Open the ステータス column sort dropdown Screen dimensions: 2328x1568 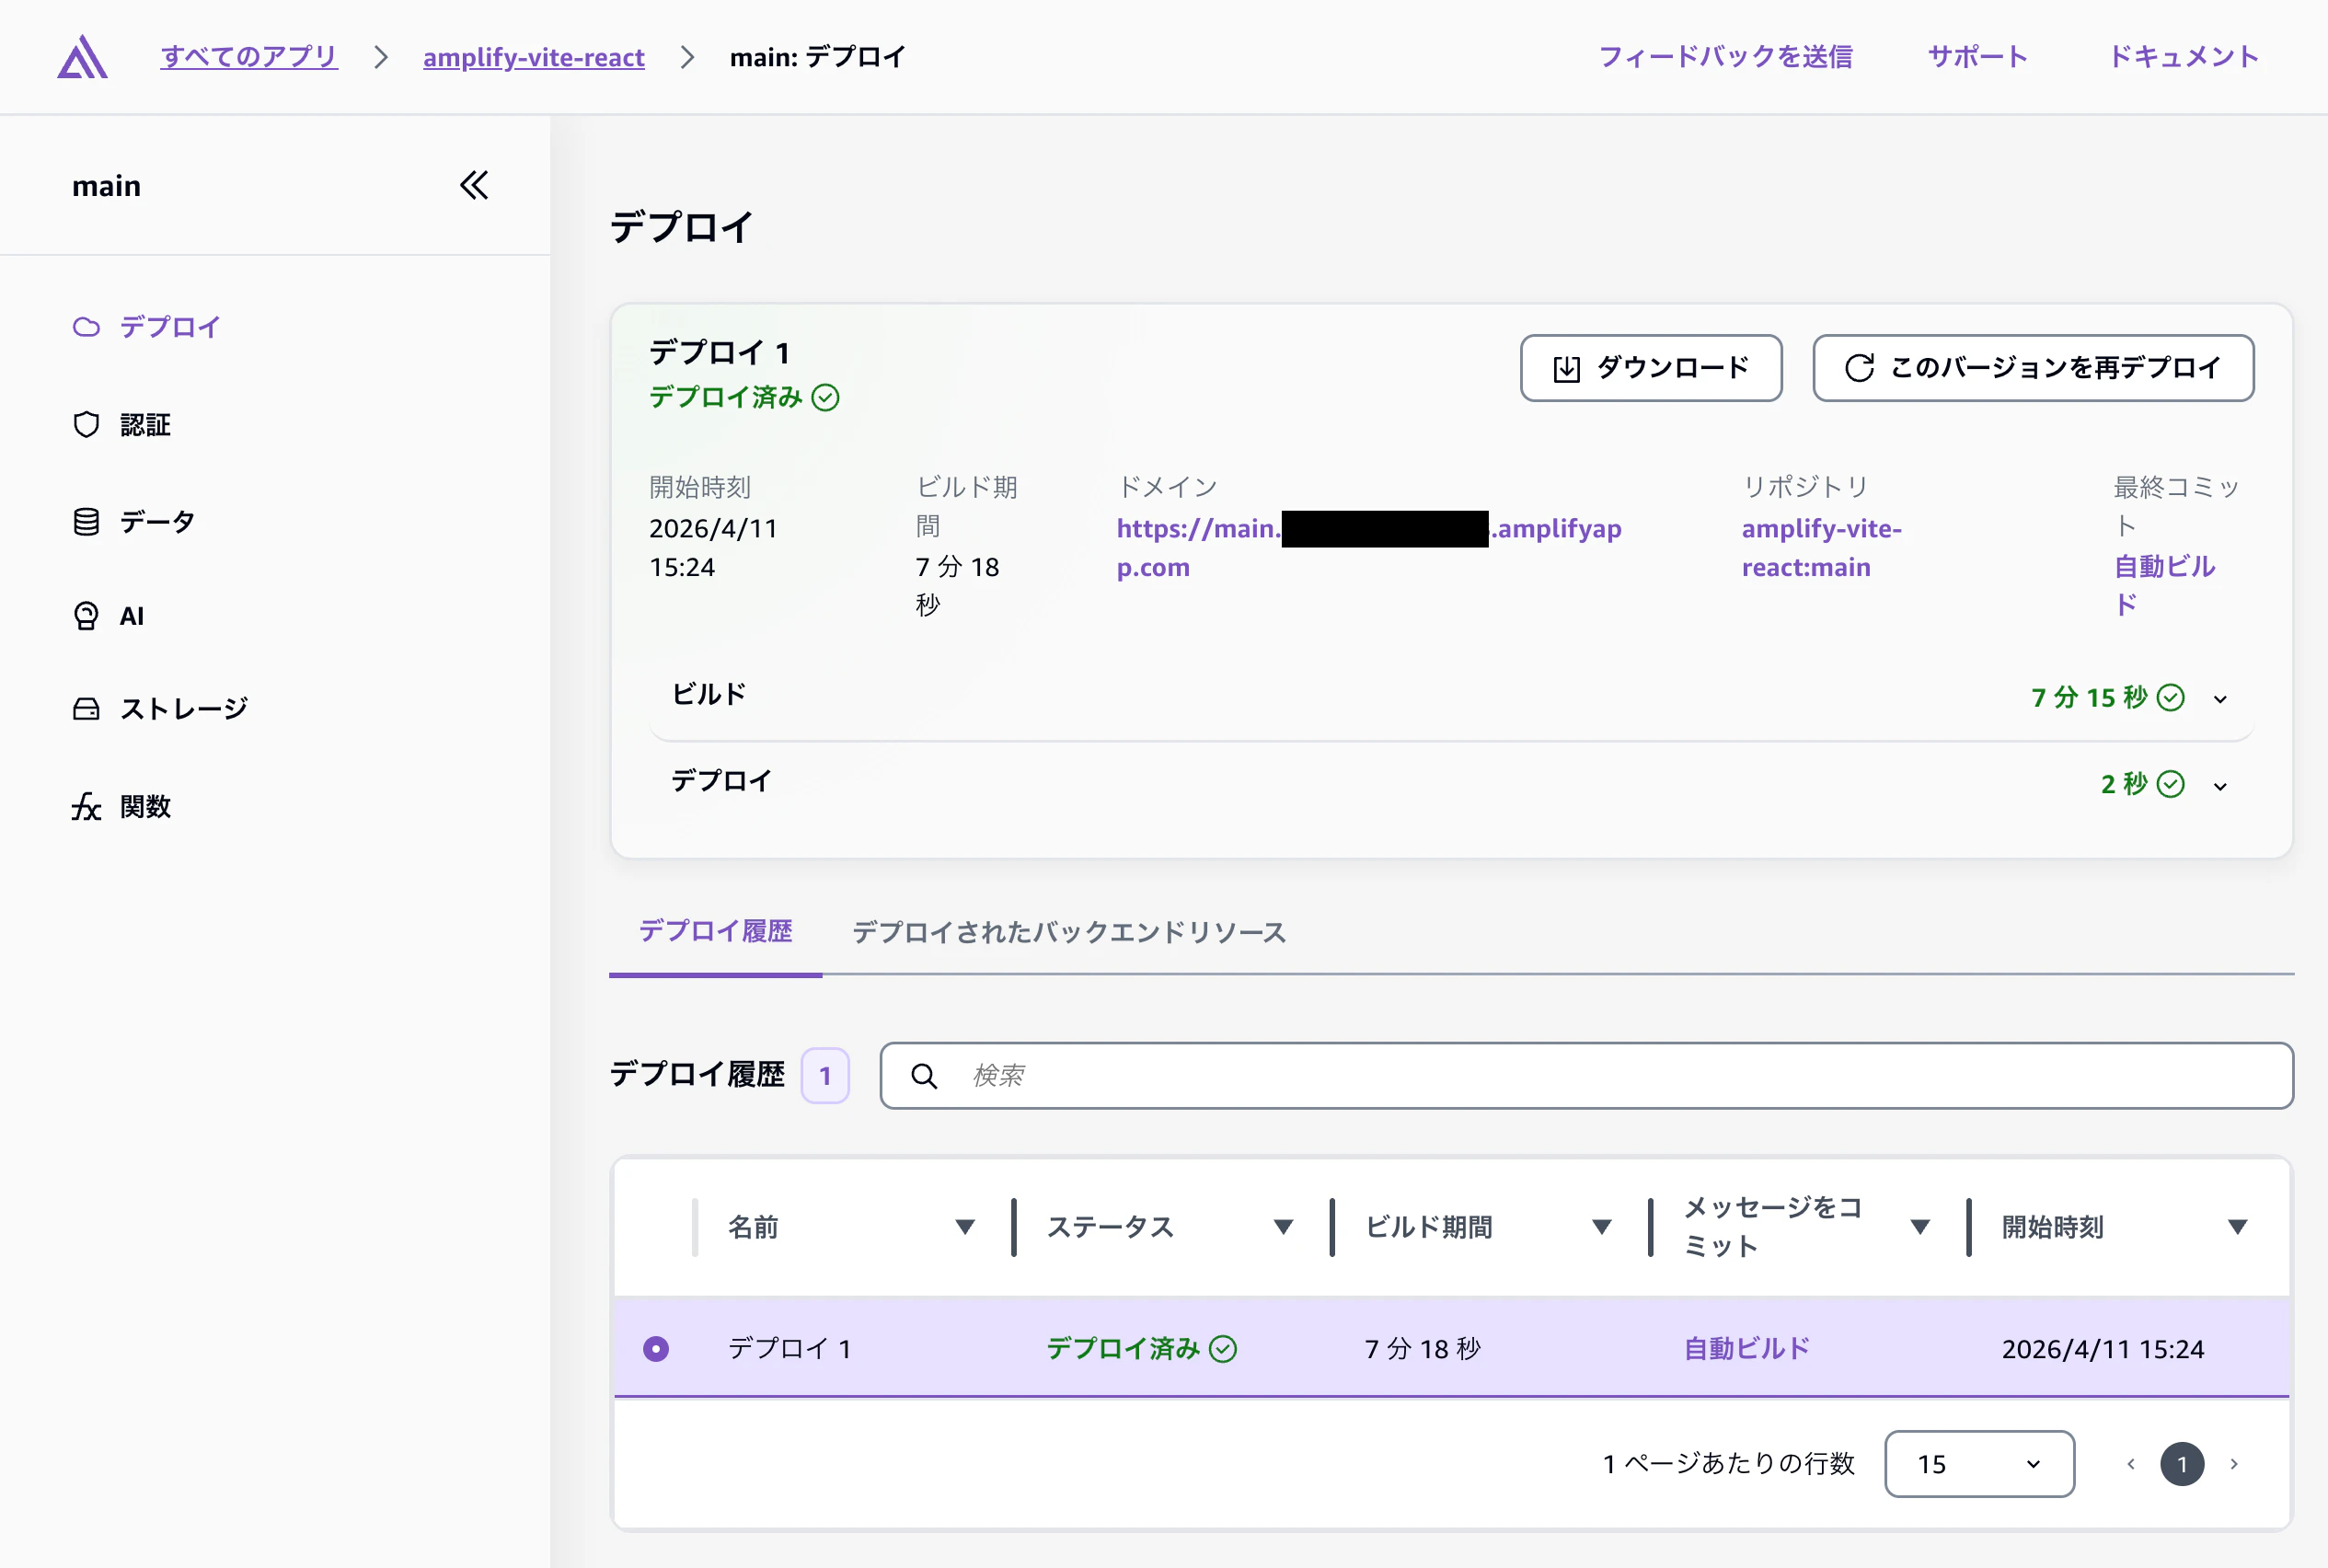1284,1227
